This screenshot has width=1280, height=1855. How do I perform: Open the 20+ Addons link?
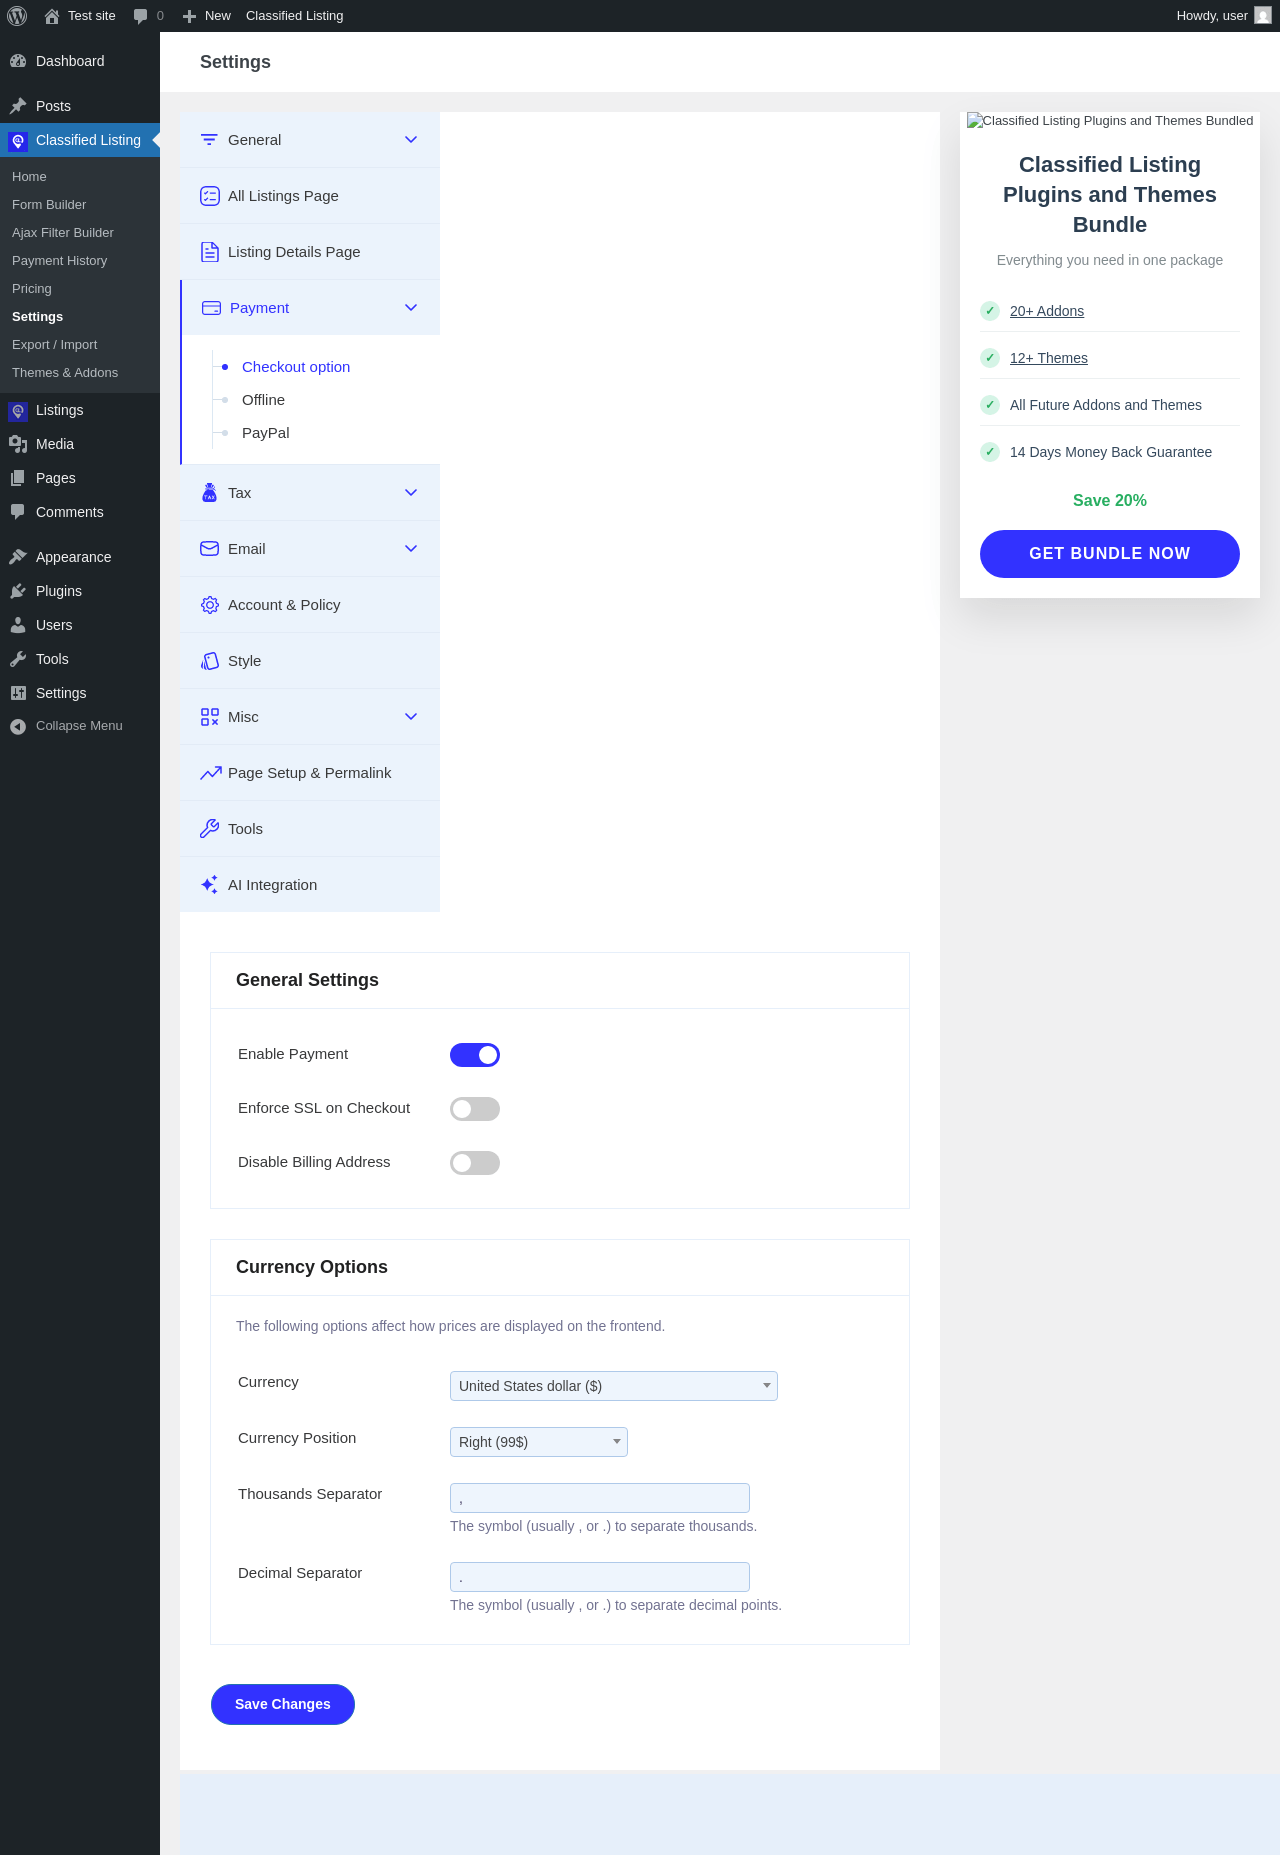[1047, 311]
